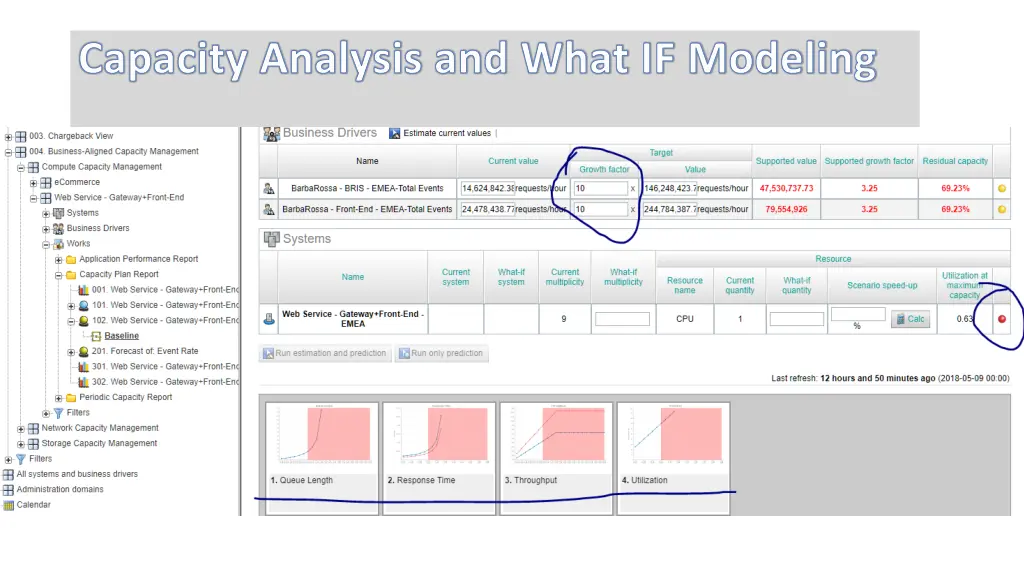
Task: Click the chart icon of report 302
Action: pos(84,382)
